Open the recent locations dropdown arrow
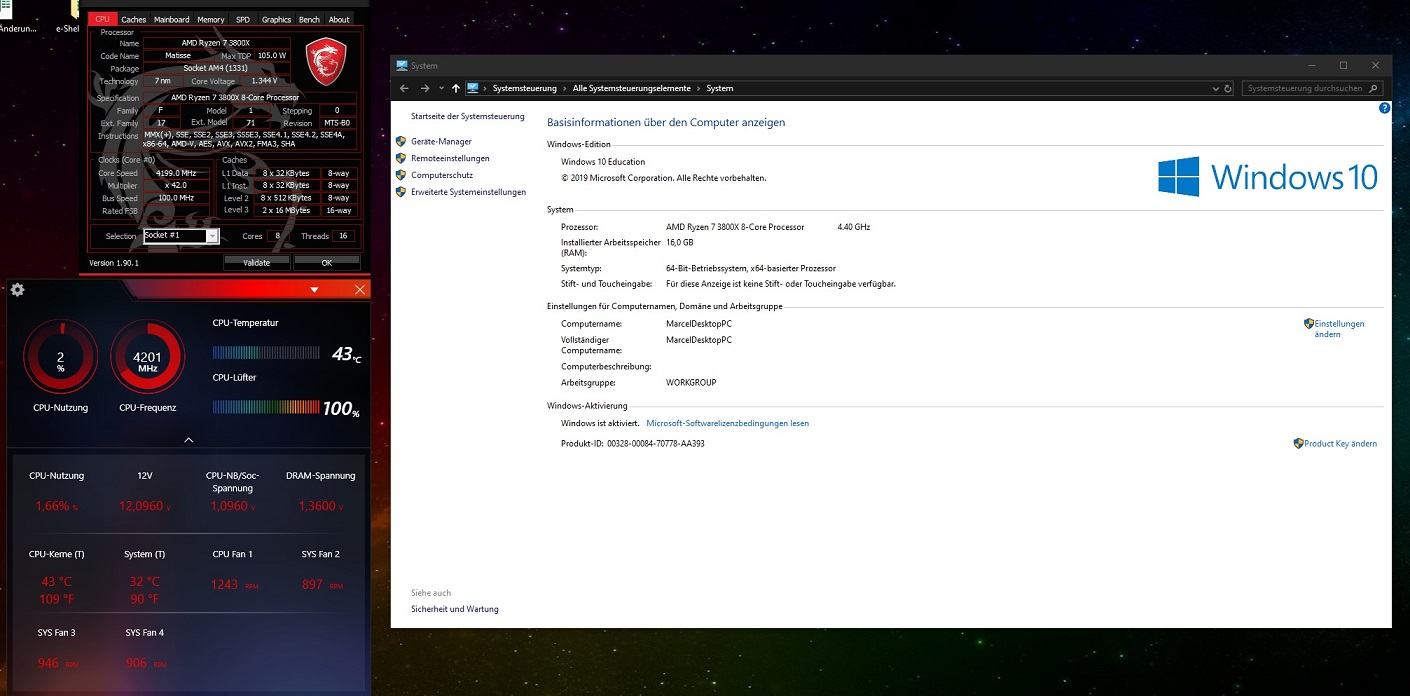The width and height of the screenshot is (1410, 696). (441, 88)
